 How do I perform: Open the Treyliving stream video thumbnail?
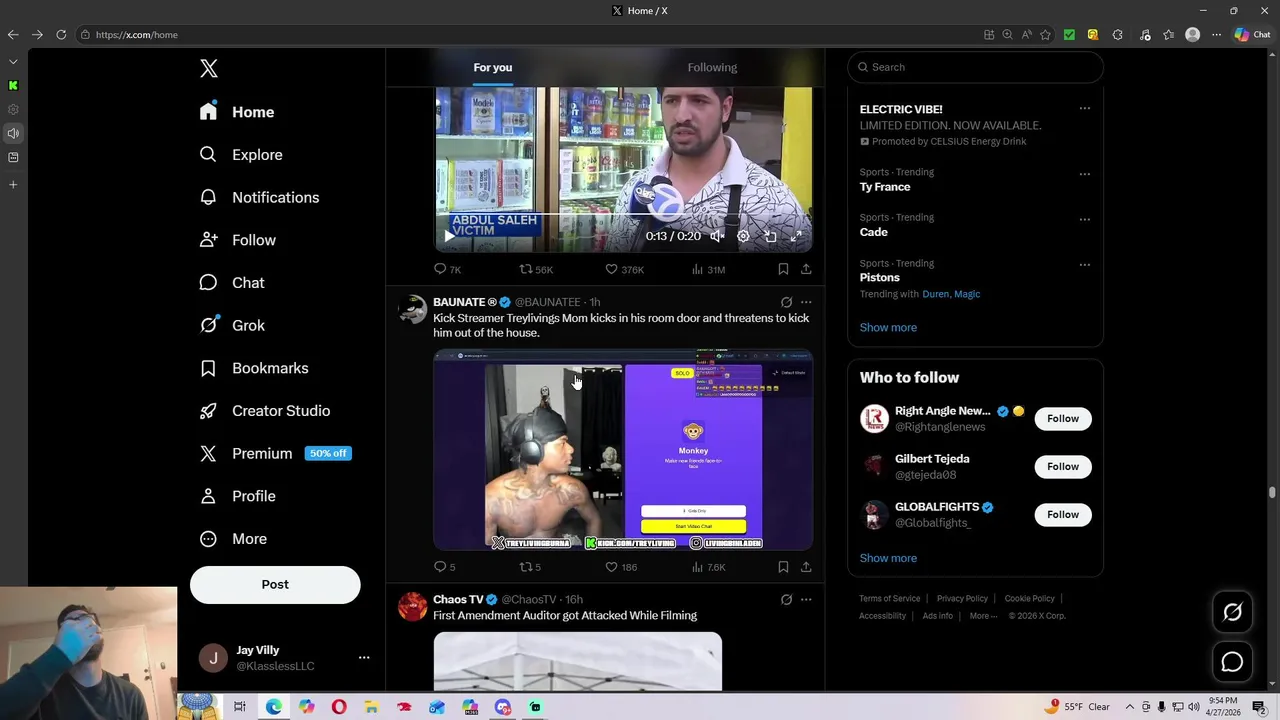point(623,450)
